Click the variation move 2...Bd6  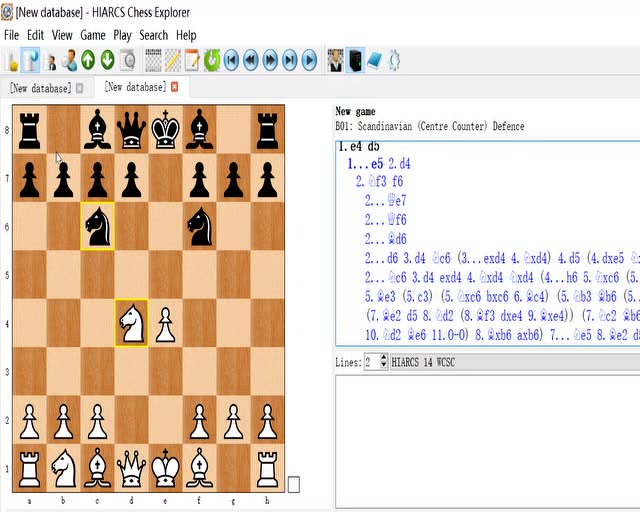385,238
